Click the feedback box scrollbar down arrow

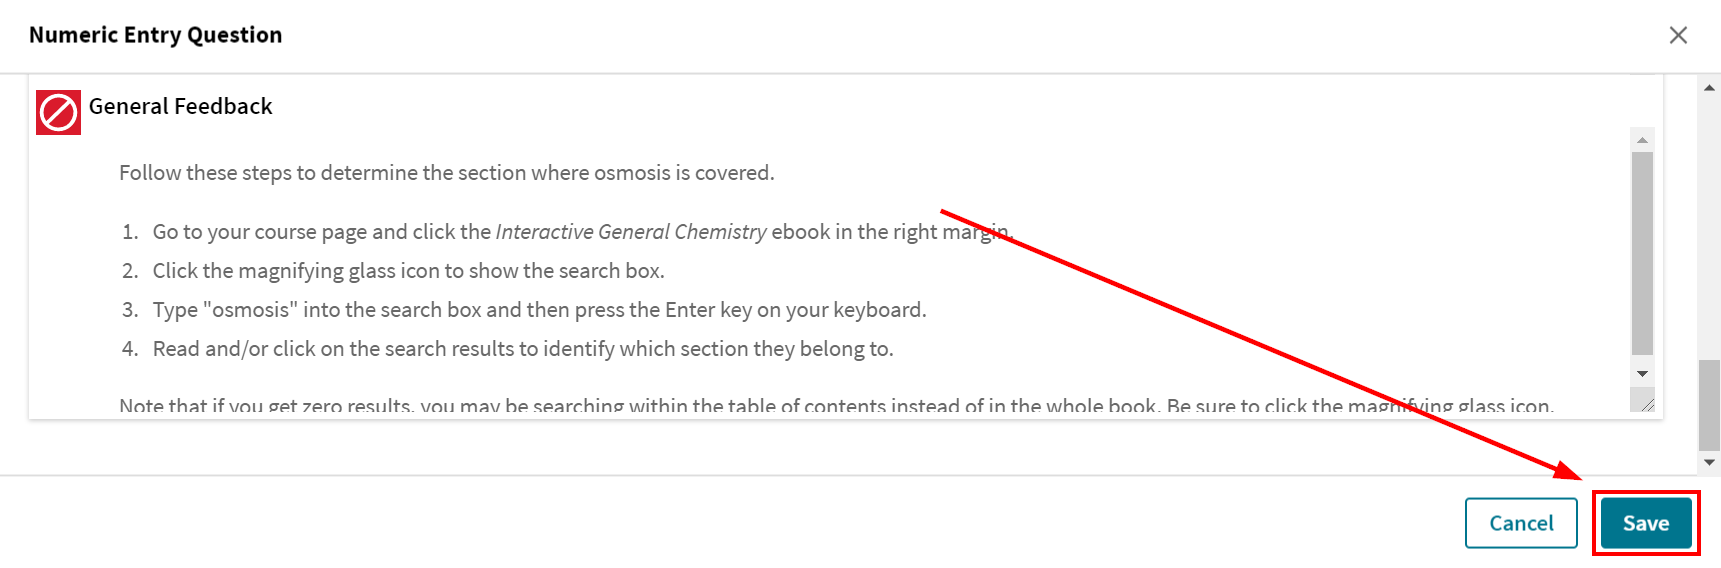tap(1642, 373)
